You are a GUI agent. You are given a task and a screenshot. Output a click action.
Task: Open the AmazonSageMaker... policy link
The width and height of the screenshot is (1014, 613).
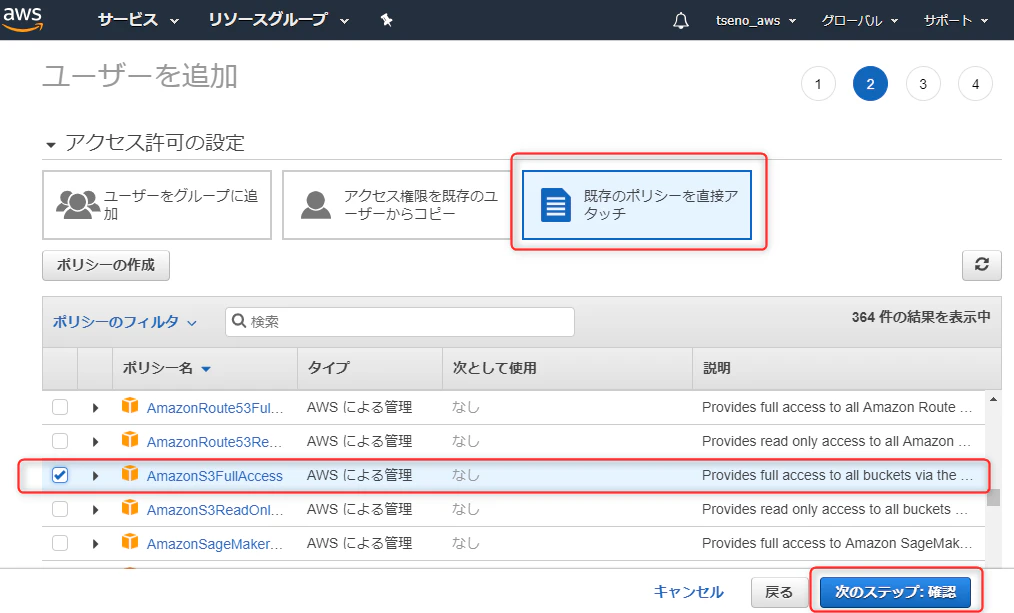[x=215, y=544]
